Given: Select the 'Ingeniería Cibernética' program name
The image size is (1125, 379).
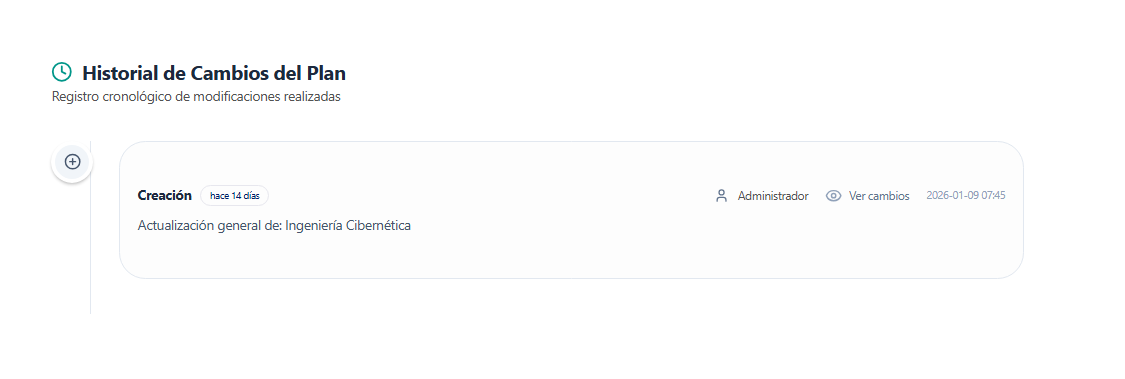Looking at the screenshot, I should tap(348, 225).
